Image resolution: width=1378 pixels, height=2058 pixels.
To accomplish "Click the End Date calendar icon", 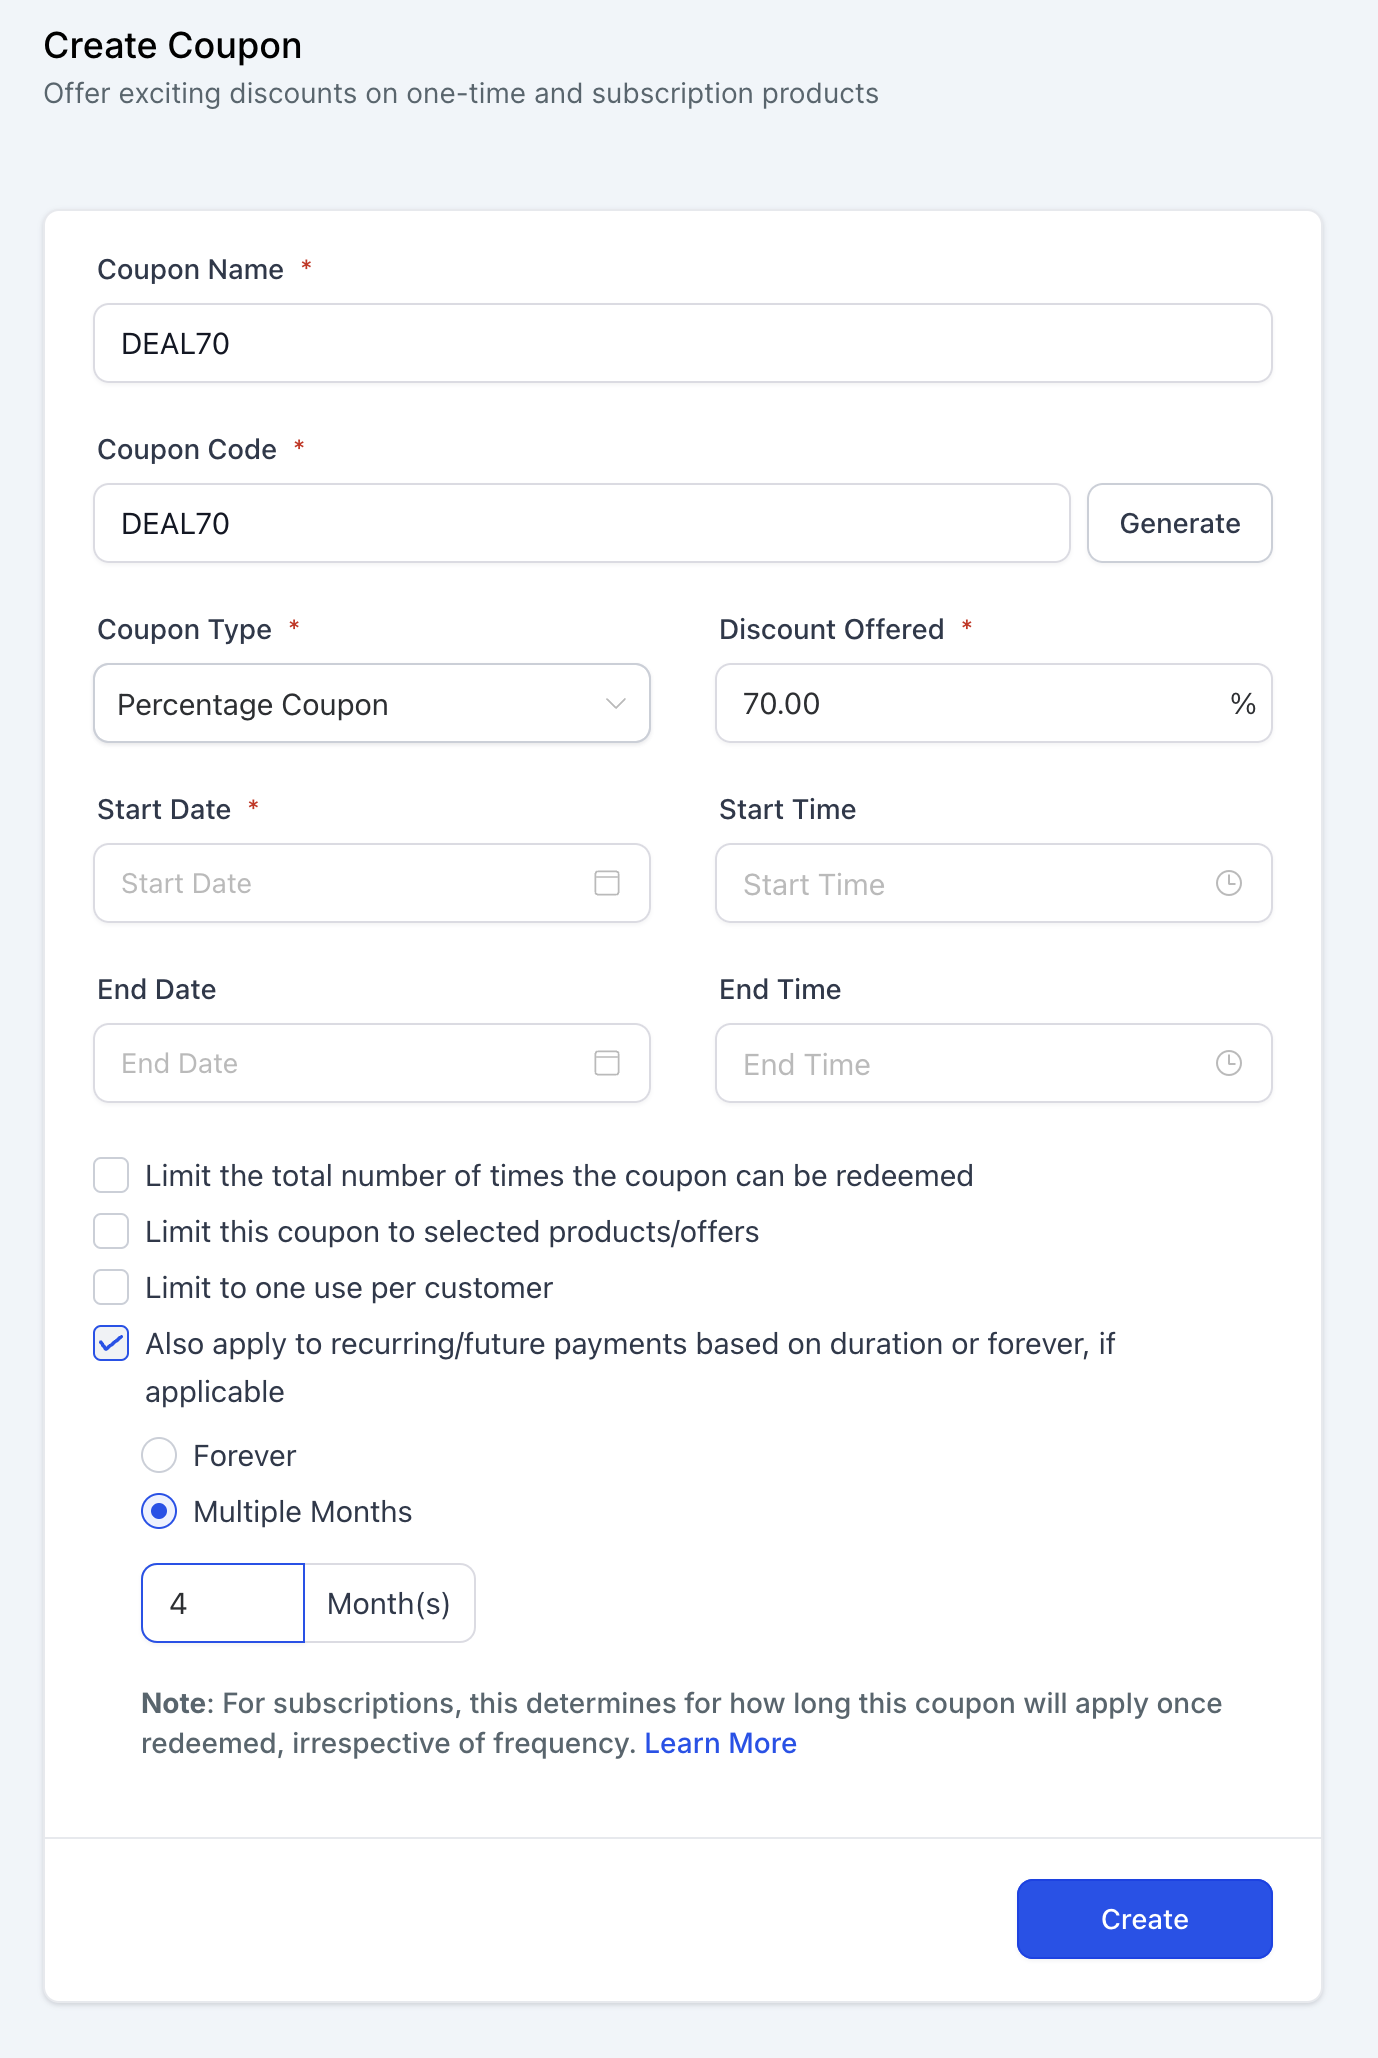I will coord(607,1063).
